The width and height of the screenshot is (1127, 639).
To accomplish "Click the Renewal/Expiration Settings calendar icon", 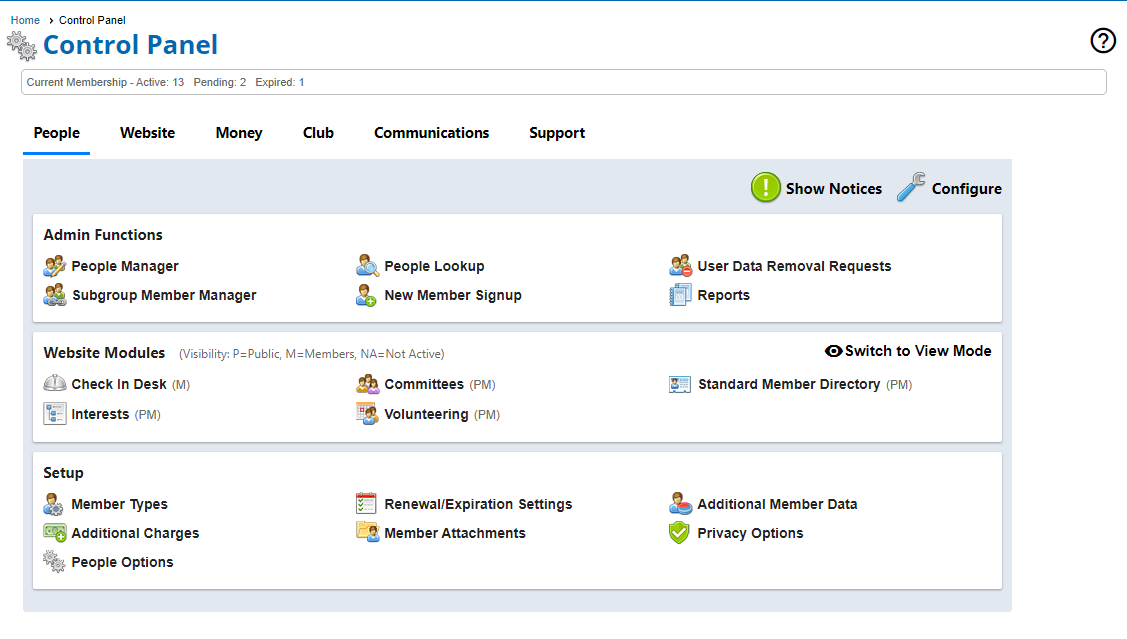I will coord(367,504).
